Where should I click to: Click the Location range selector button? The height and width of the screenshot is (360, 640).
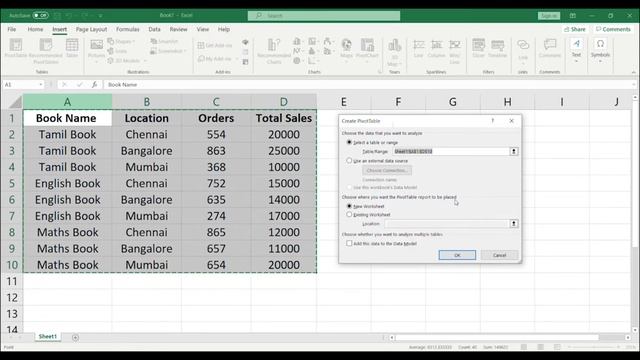tap(514, 224)
